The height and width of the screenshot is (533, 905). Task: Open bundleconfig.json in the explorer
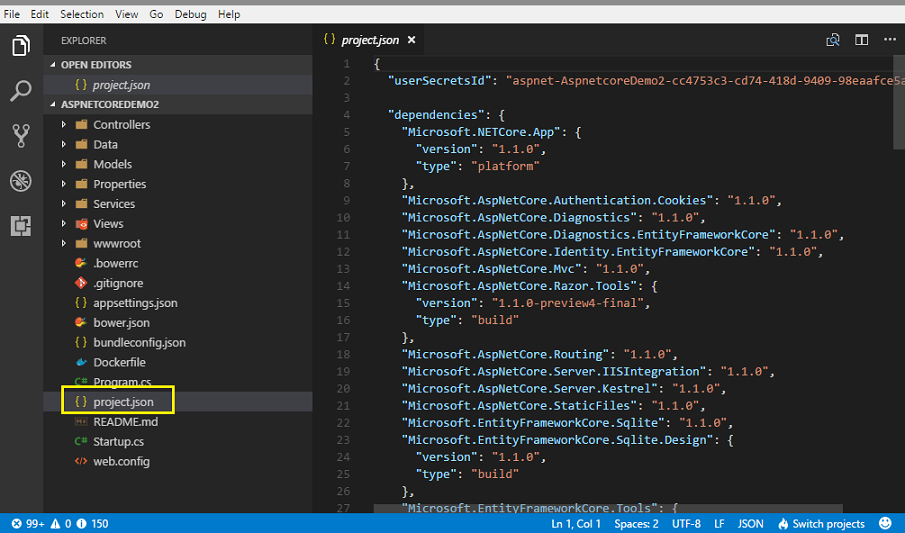pos(139,342)
